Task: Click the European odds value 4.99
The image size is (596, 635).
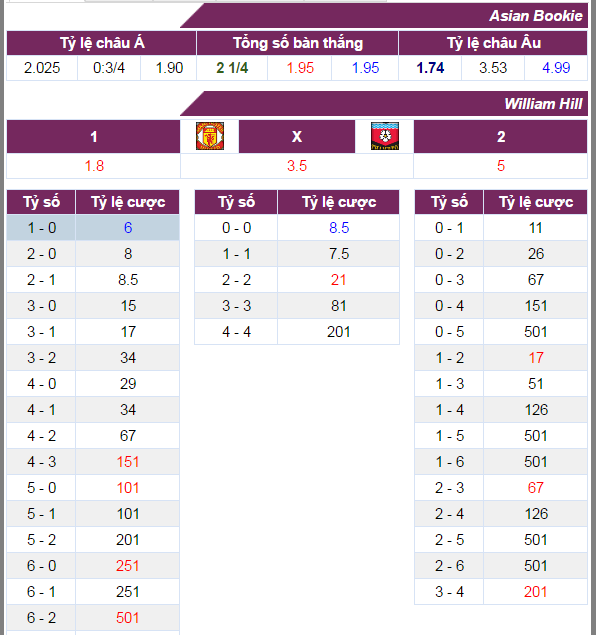Action: pyautogui.click(x=556, y=68)
